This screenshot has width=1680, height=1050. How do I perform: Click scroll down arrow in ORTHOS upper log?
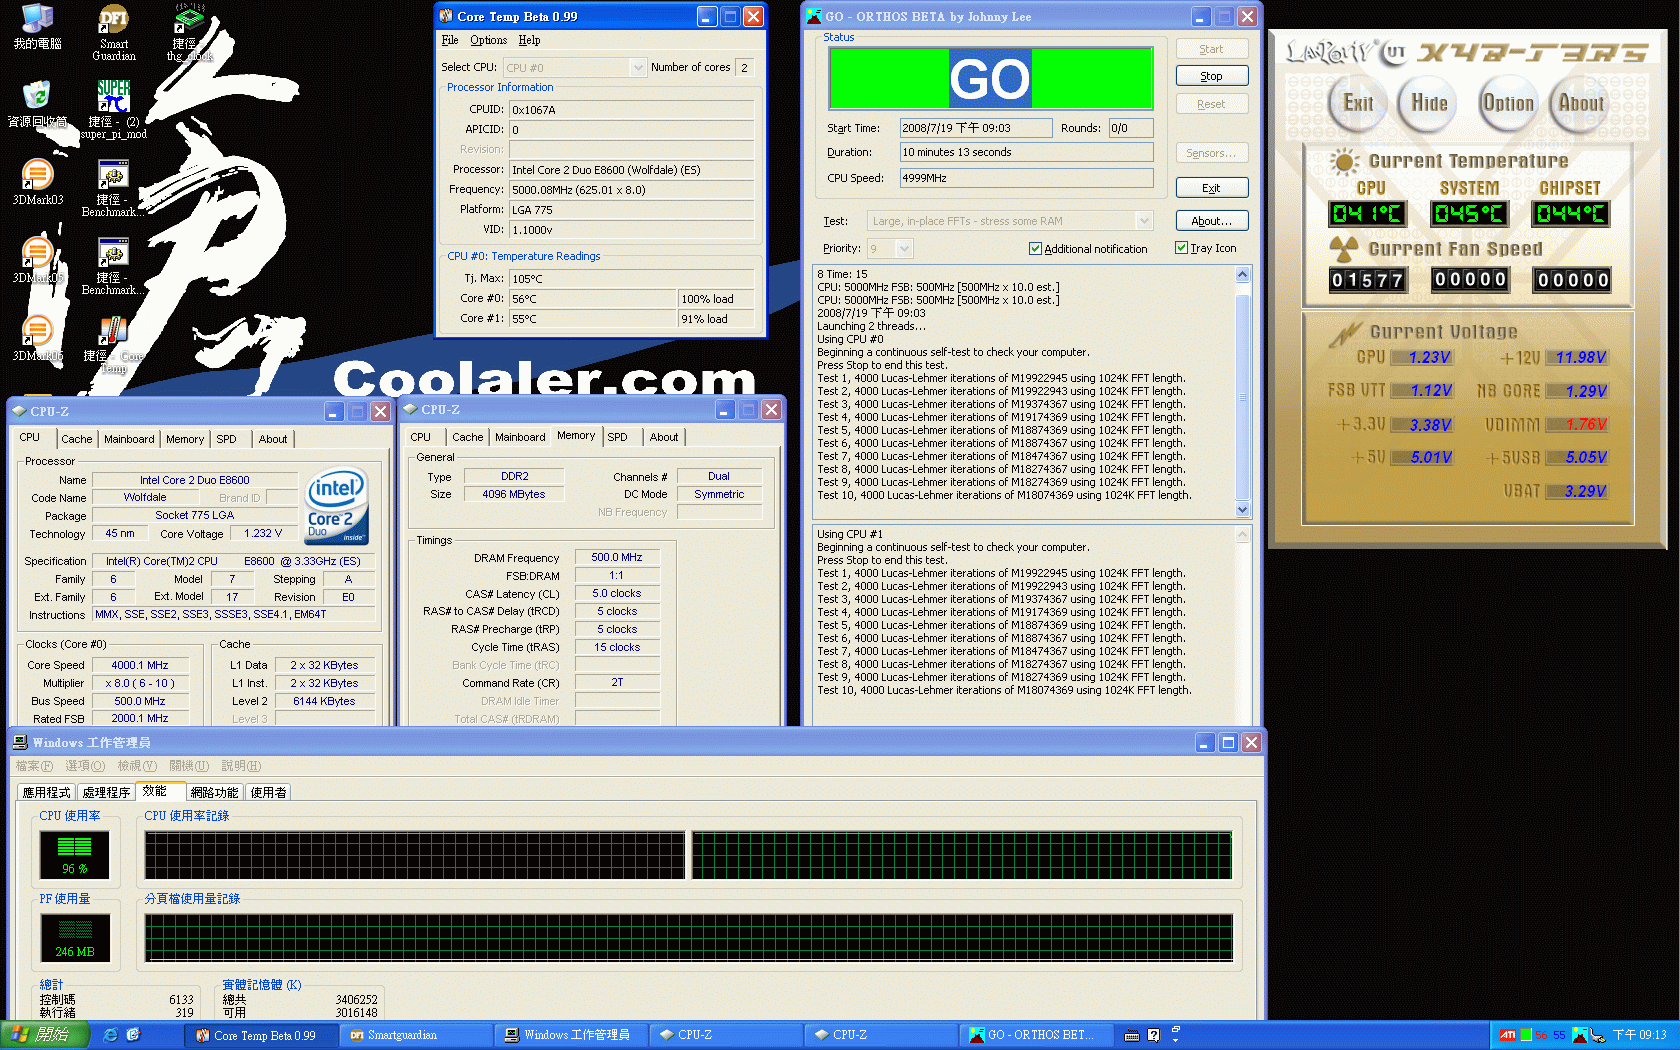[1242, 509]
